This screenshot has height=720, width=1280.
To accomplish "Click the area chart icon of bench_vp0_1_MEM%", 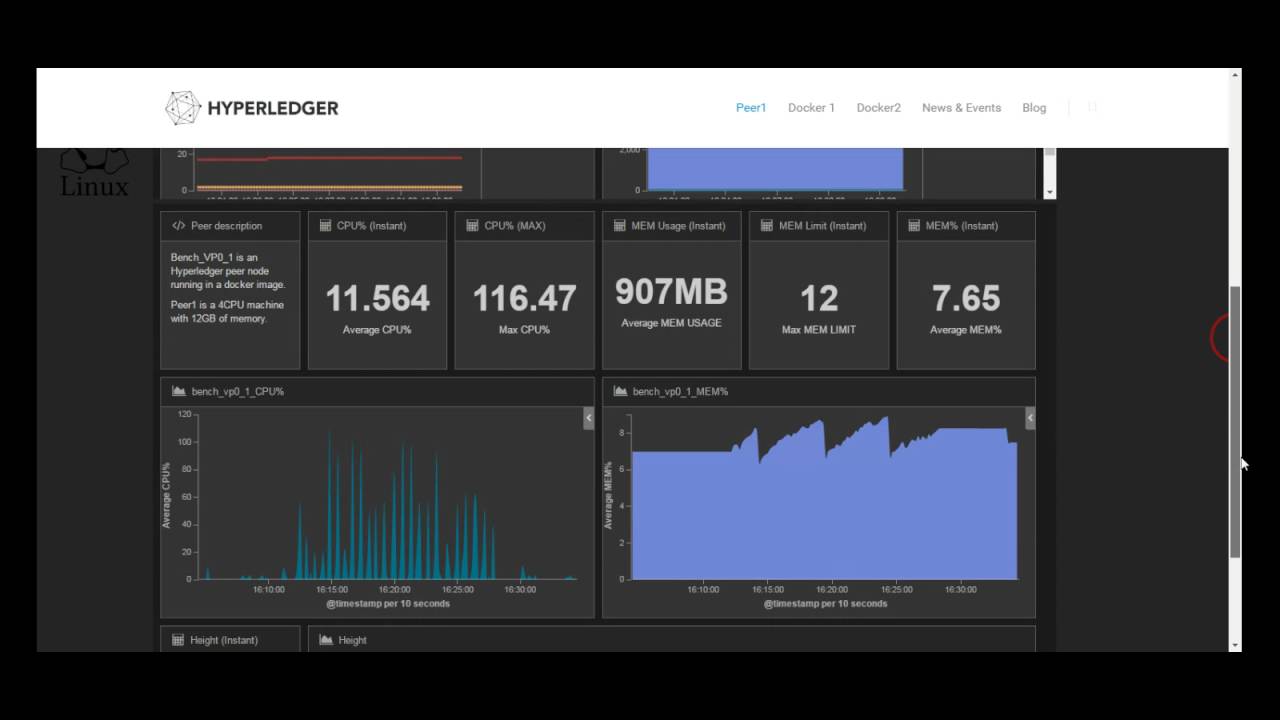I will (x=620, y=391).
